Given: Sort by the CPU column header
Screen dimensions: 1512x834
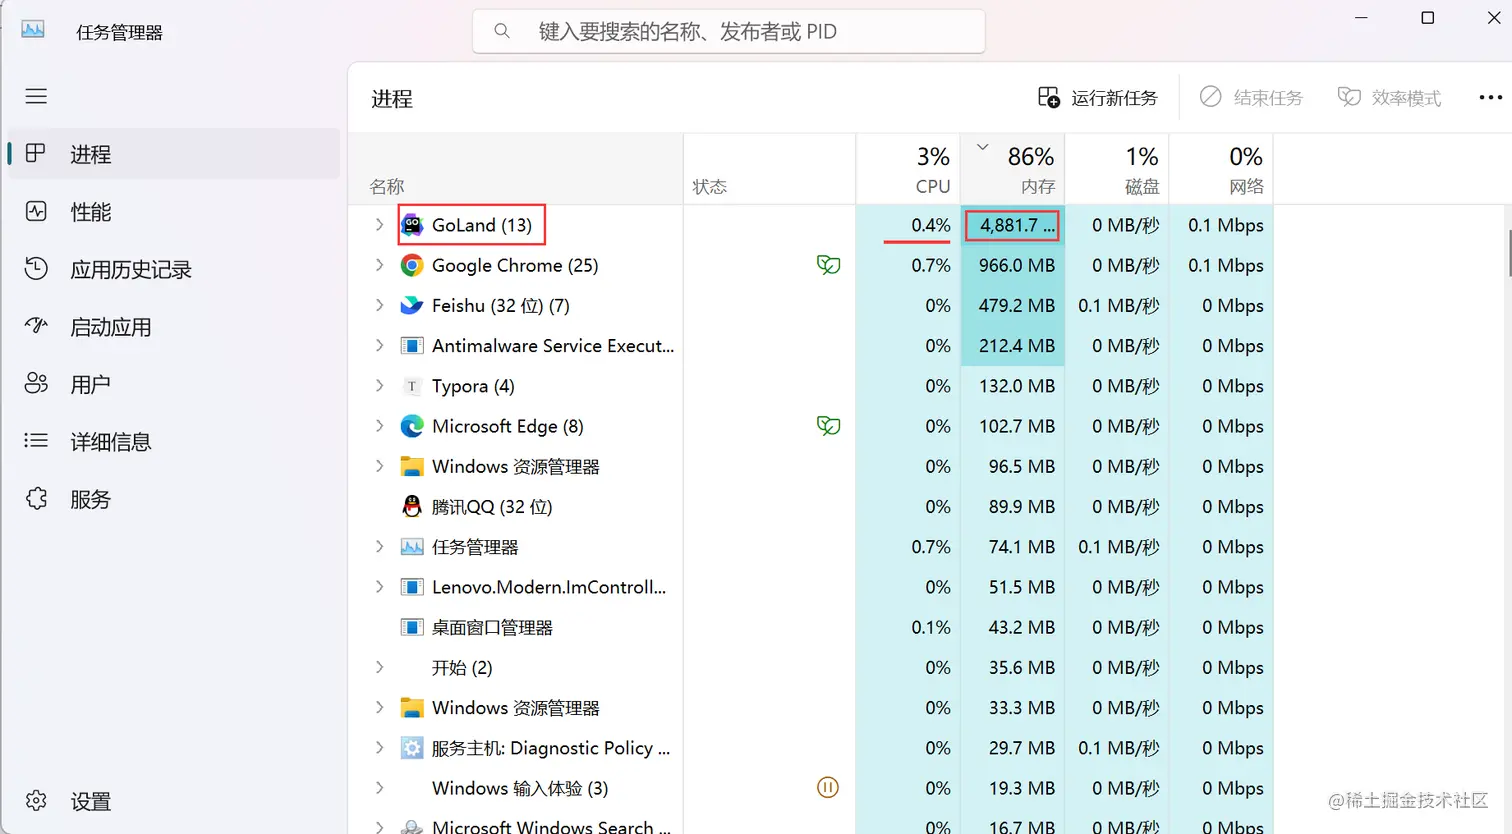Looking at the screenshot, I should pyautogui.click(x=908, y=169).
